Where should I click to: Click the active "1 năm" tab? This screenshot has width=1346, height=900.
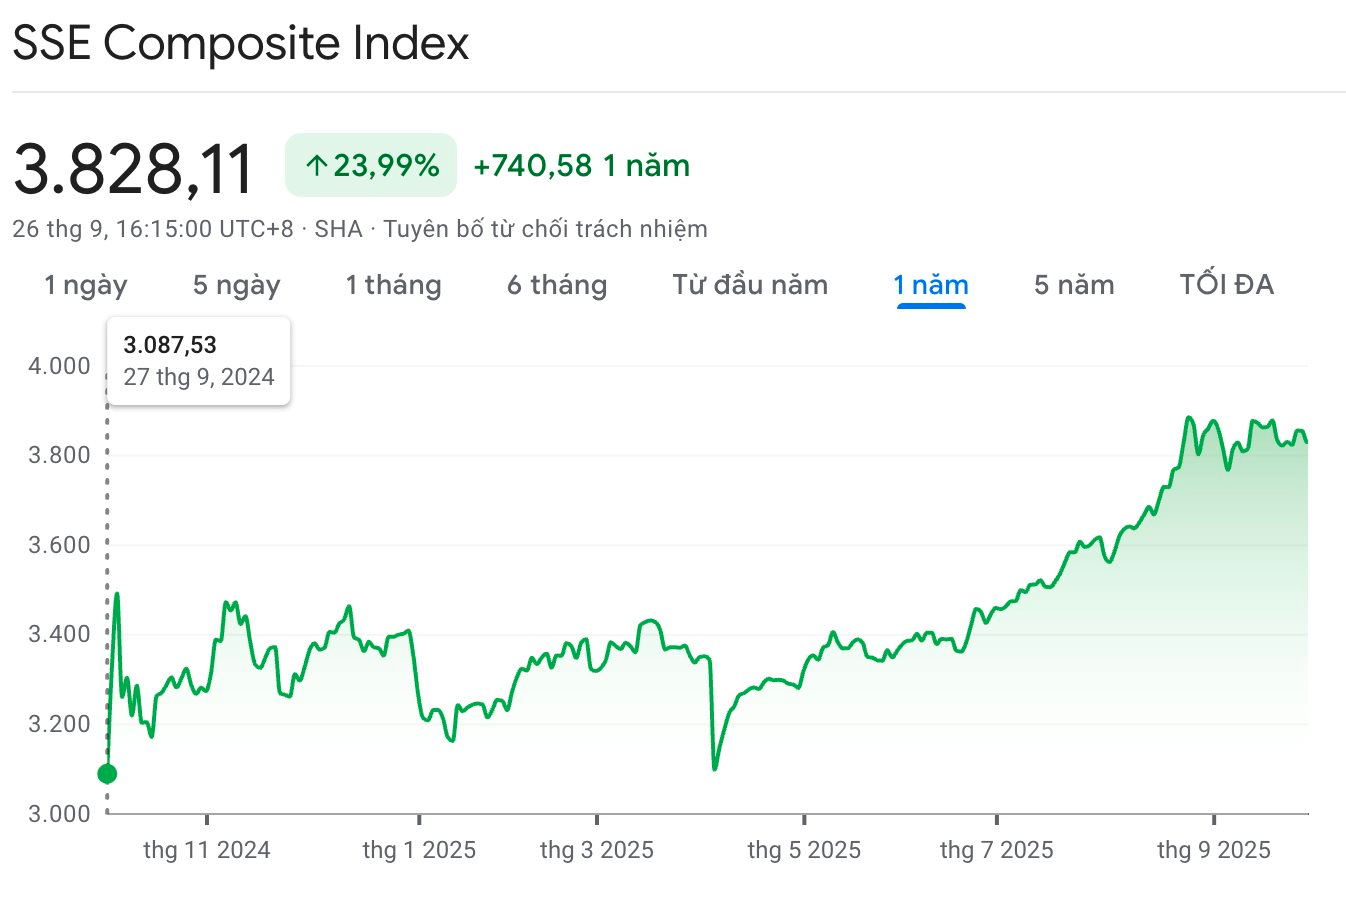pyautogui.click(x=930, y=285)
